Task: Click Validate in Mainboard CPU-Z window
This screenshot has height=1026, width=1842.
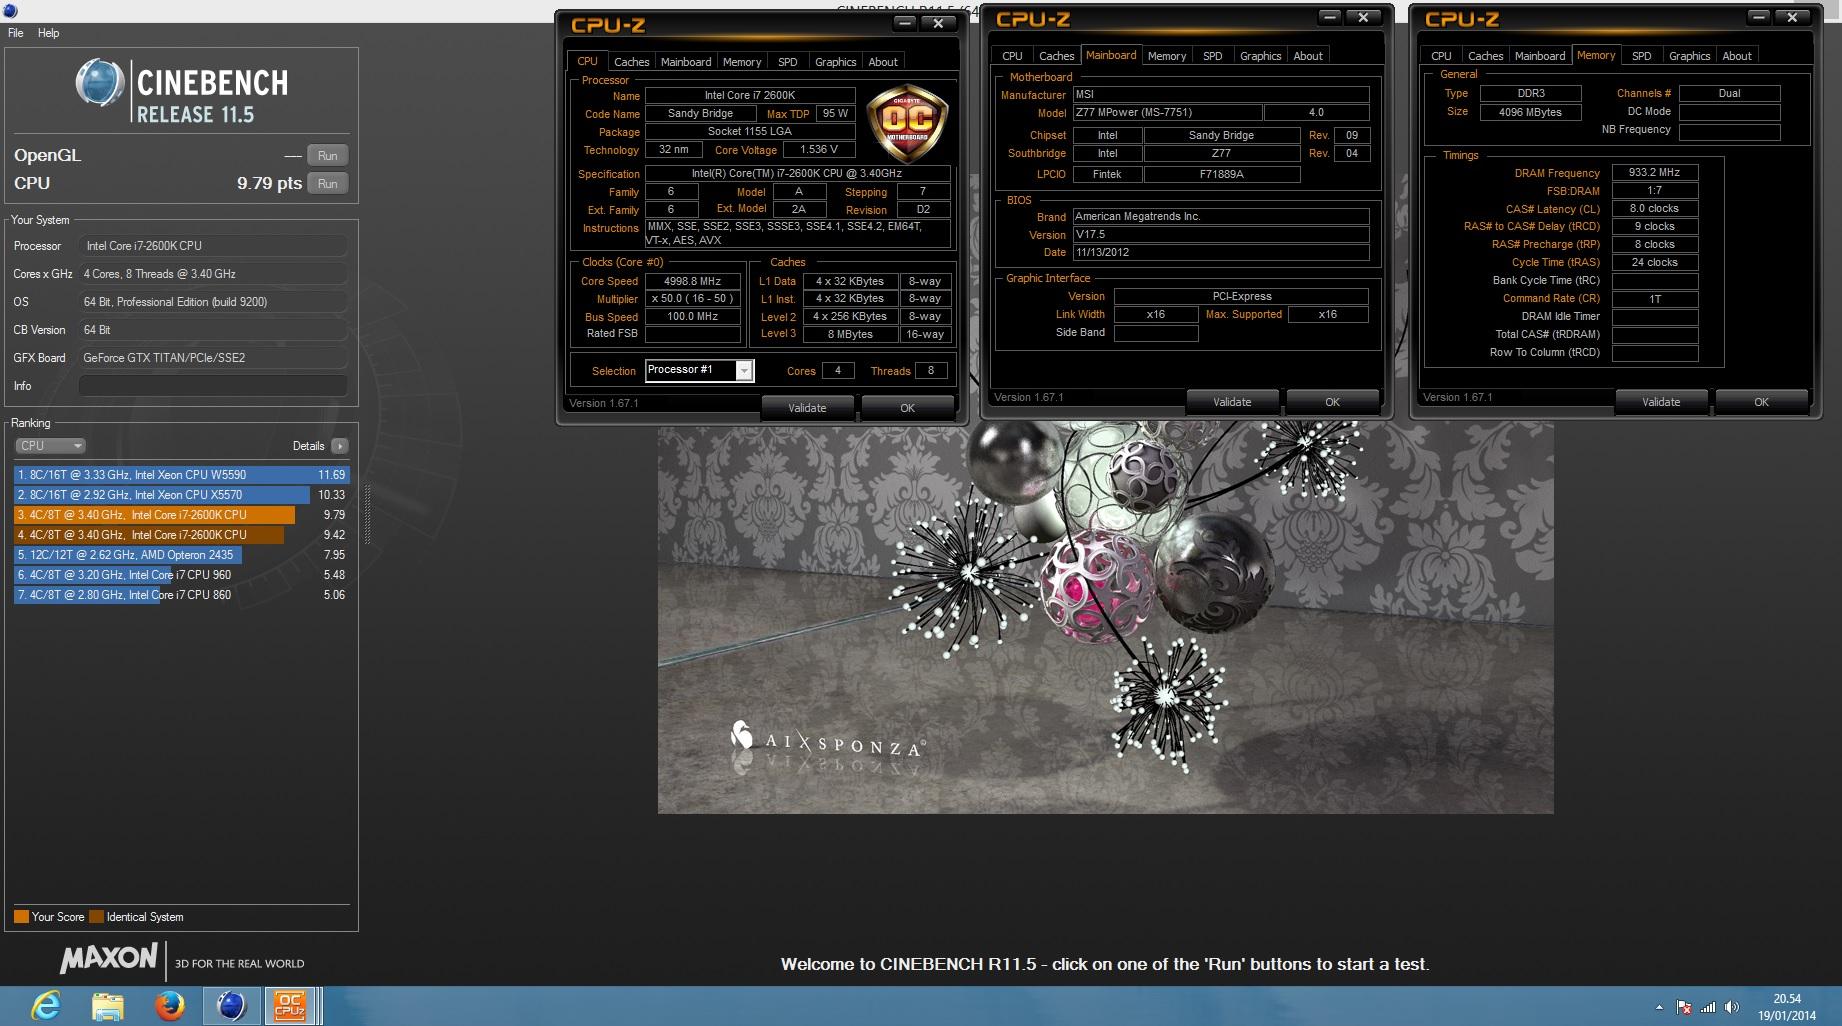Action: pos(1232,402)
